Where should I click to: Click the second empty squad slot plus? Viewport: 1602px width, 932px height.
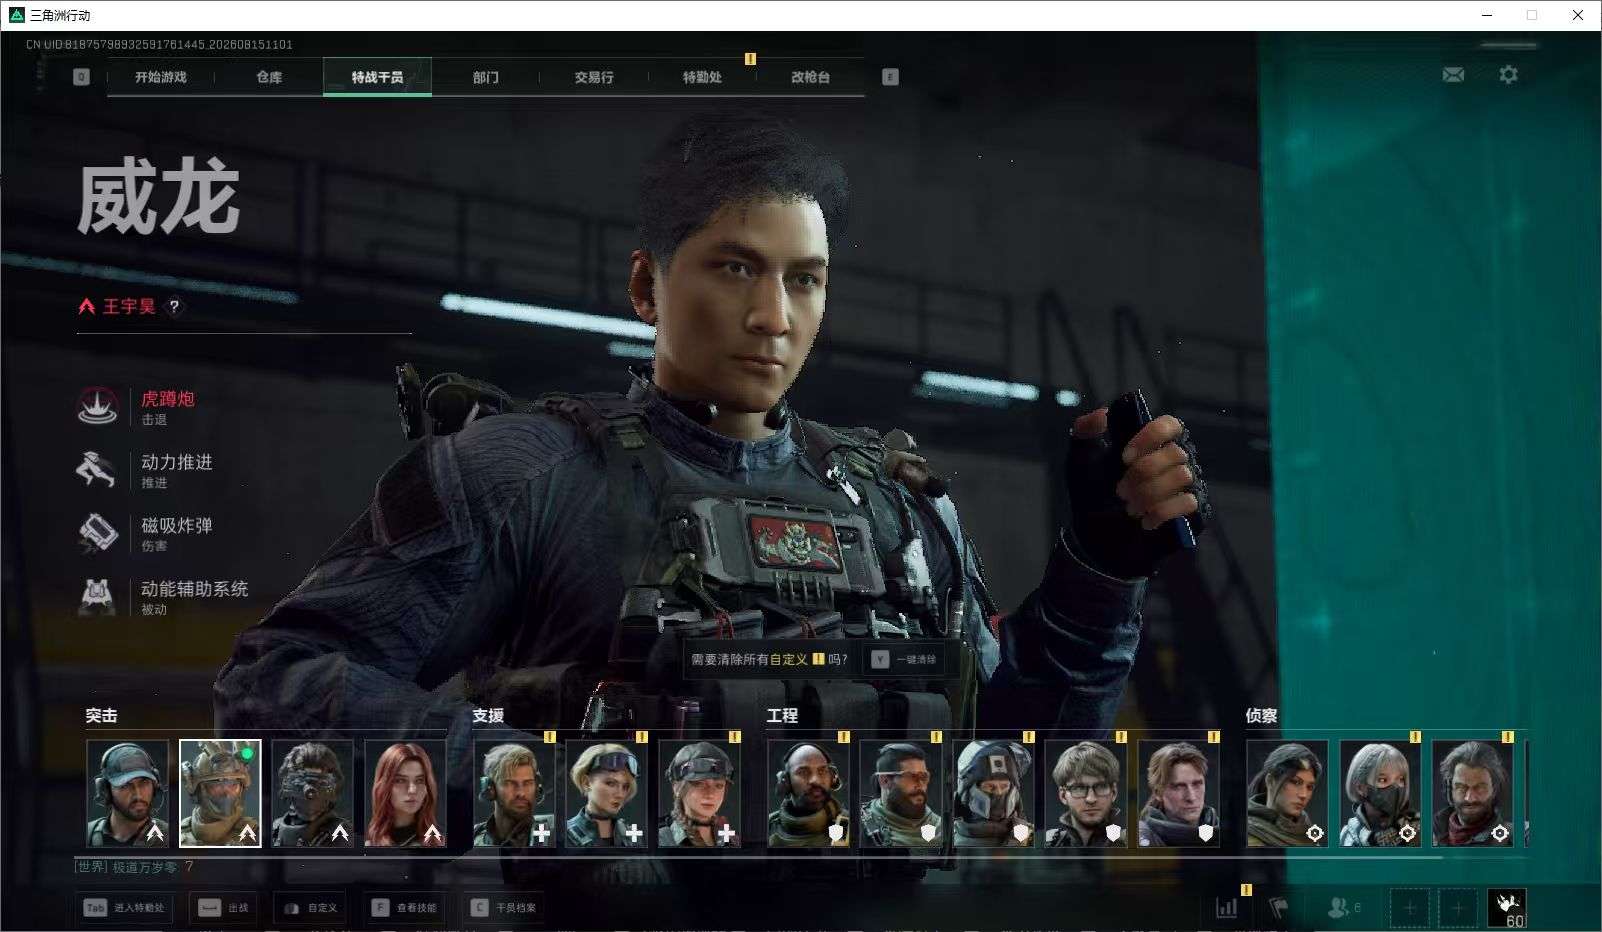pos(1457,908)
